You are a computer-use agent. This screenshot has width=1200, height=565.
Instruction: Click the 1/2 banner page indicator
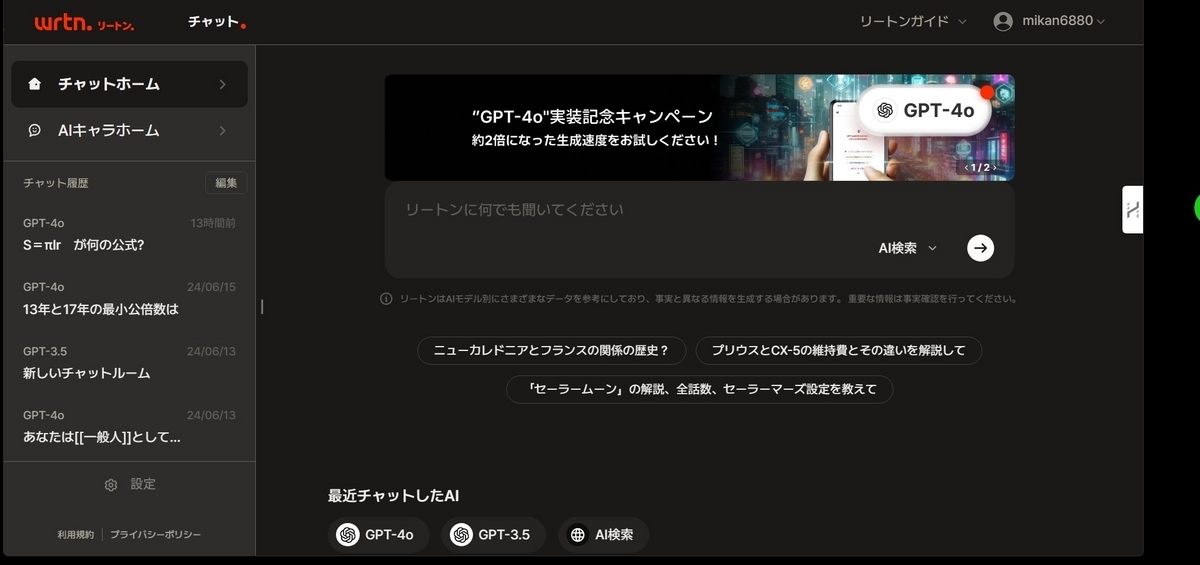click(x=979, y=168)
